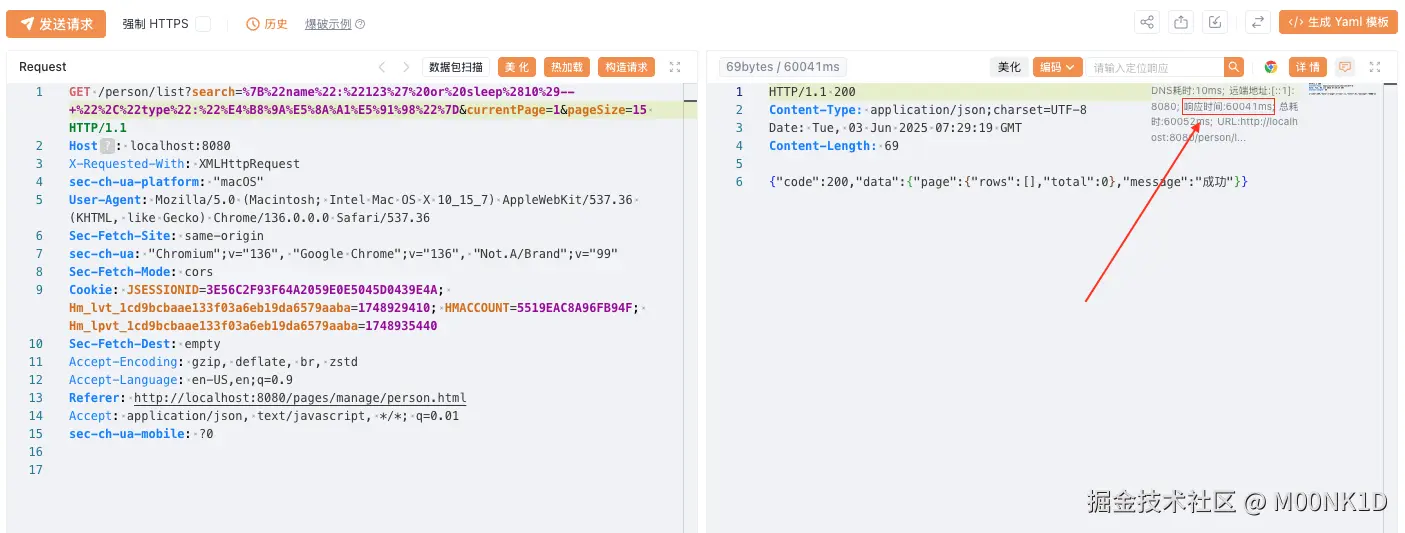Screen dimensions: 1405x533
Task: Toggle the 强制 HTTPS checkbox
Action: 203,24
